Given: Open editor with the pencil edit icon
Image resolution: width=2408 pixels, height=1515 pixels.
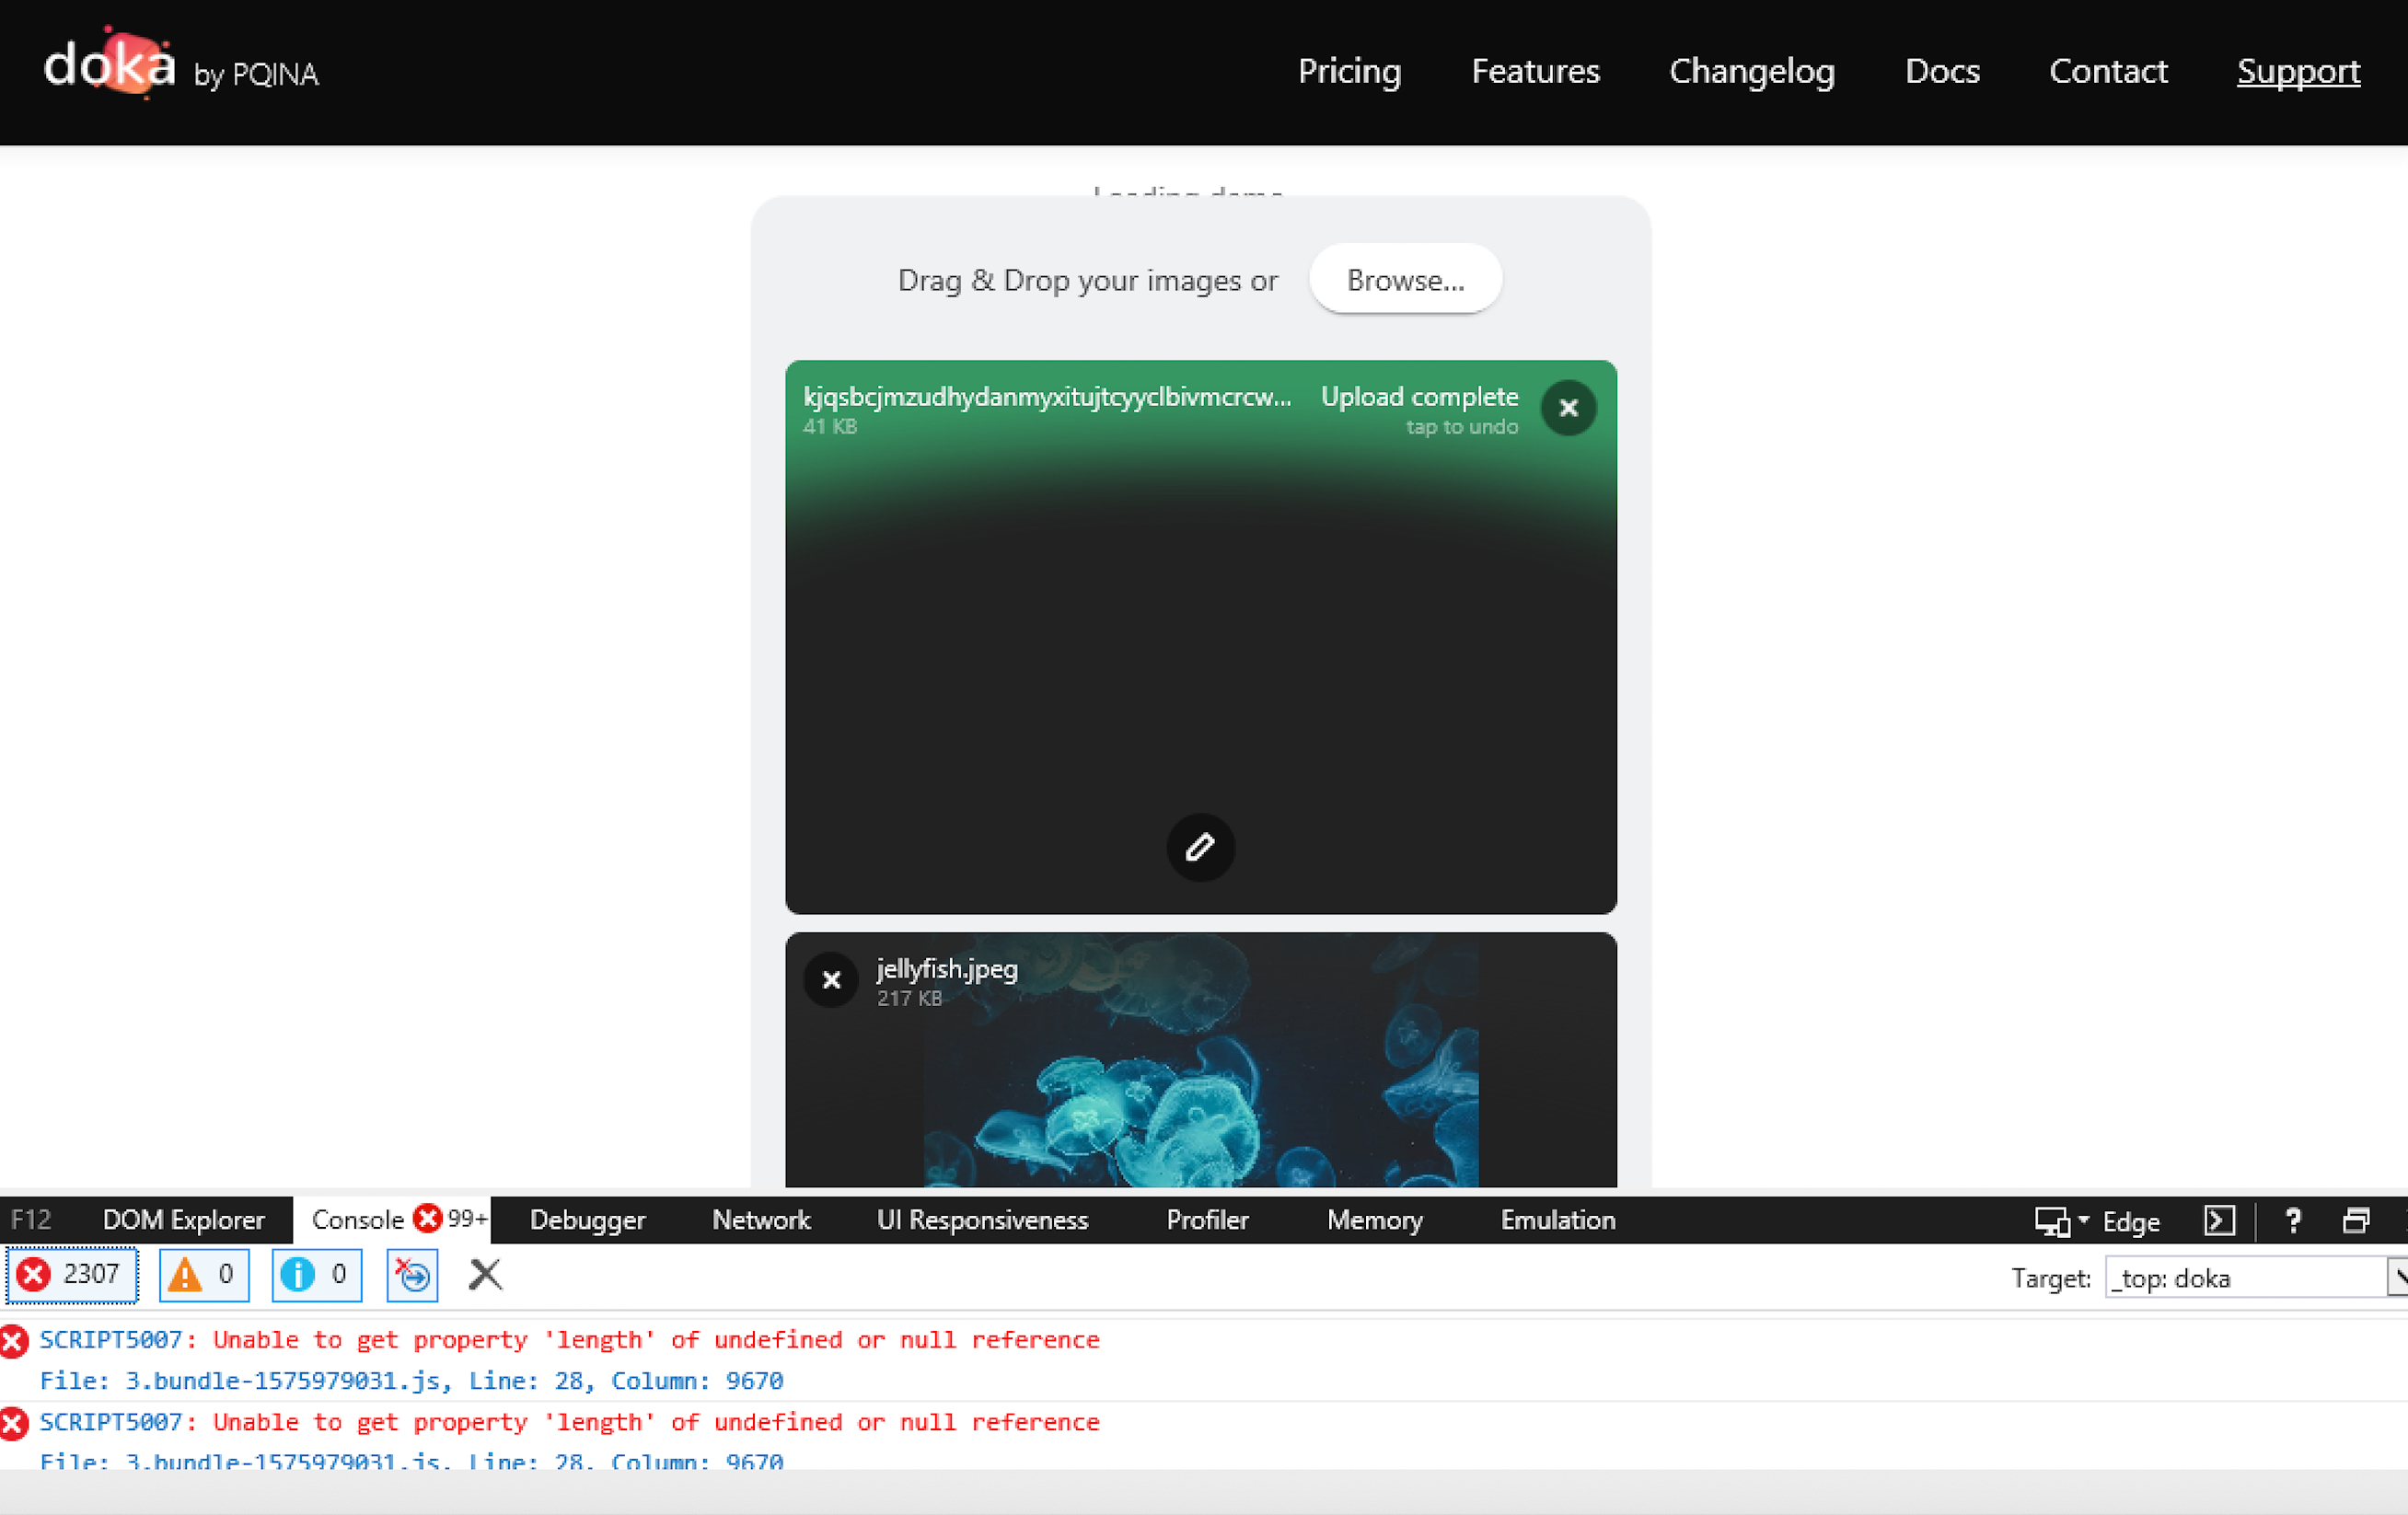Looking at the screenshot, I should coord(1200,847).
